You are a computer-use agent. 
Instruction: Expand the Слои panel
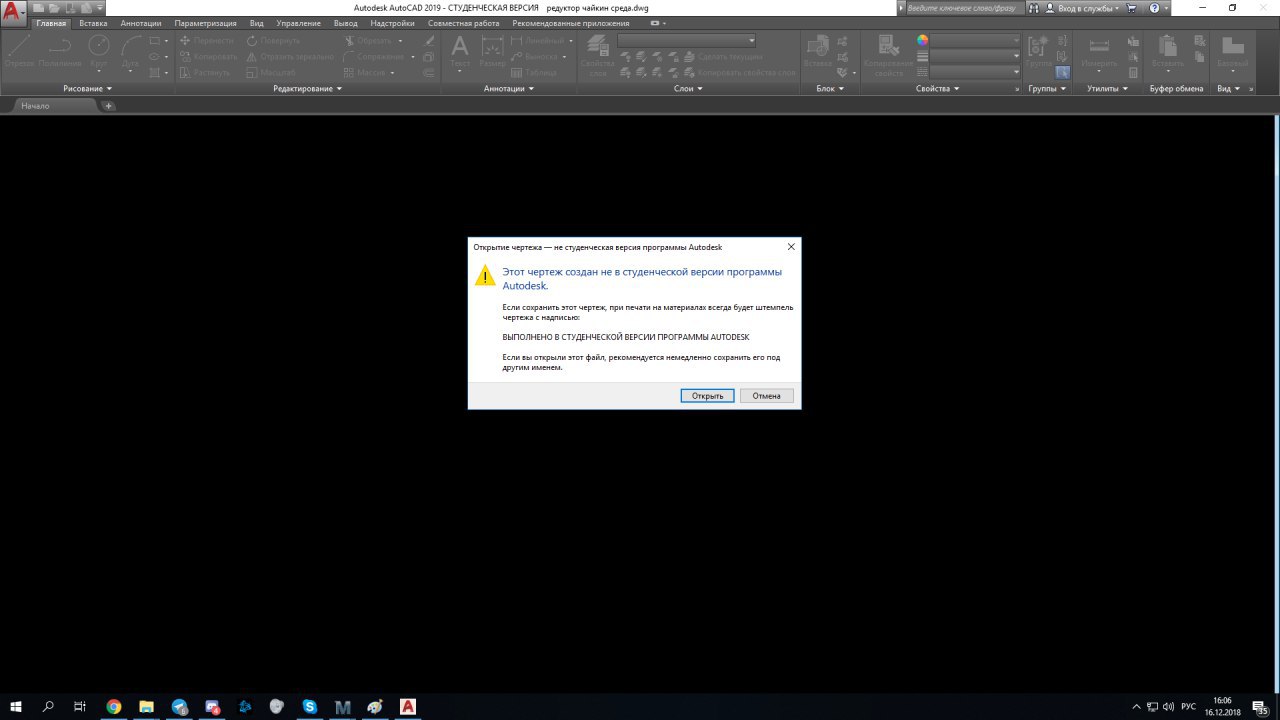(x=688, y=89)
